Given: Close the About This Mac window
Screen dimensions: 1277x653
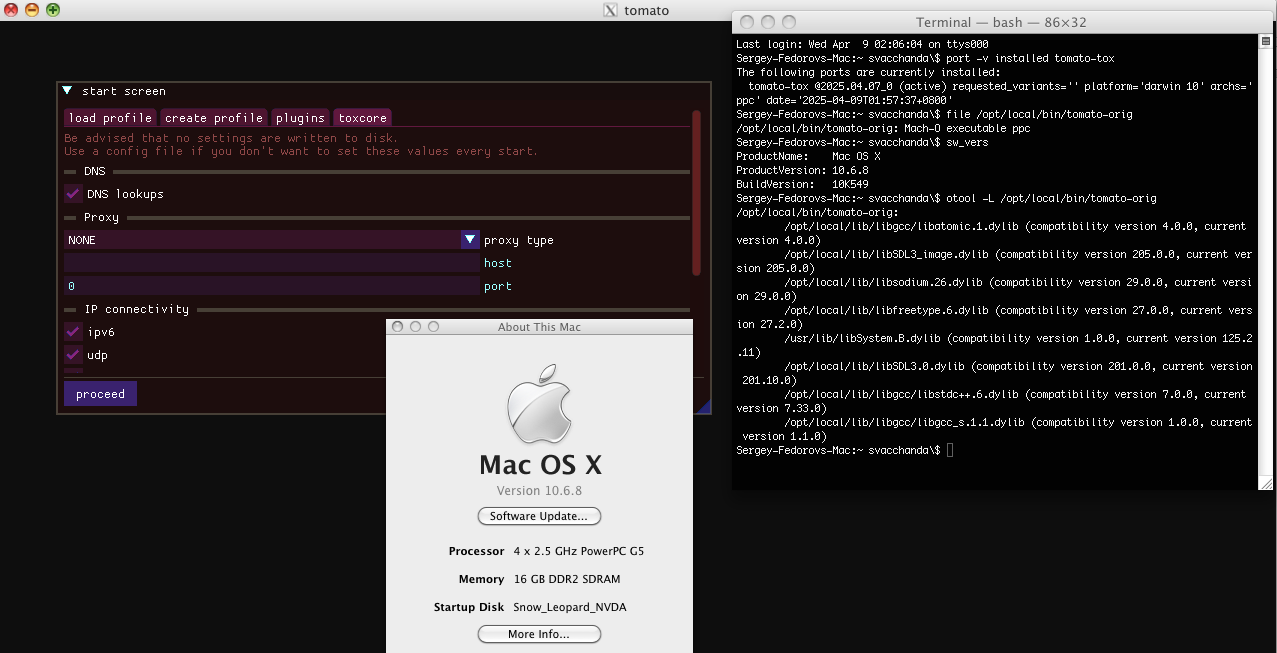Looking at the screenshot, I should tap(398, 327).
